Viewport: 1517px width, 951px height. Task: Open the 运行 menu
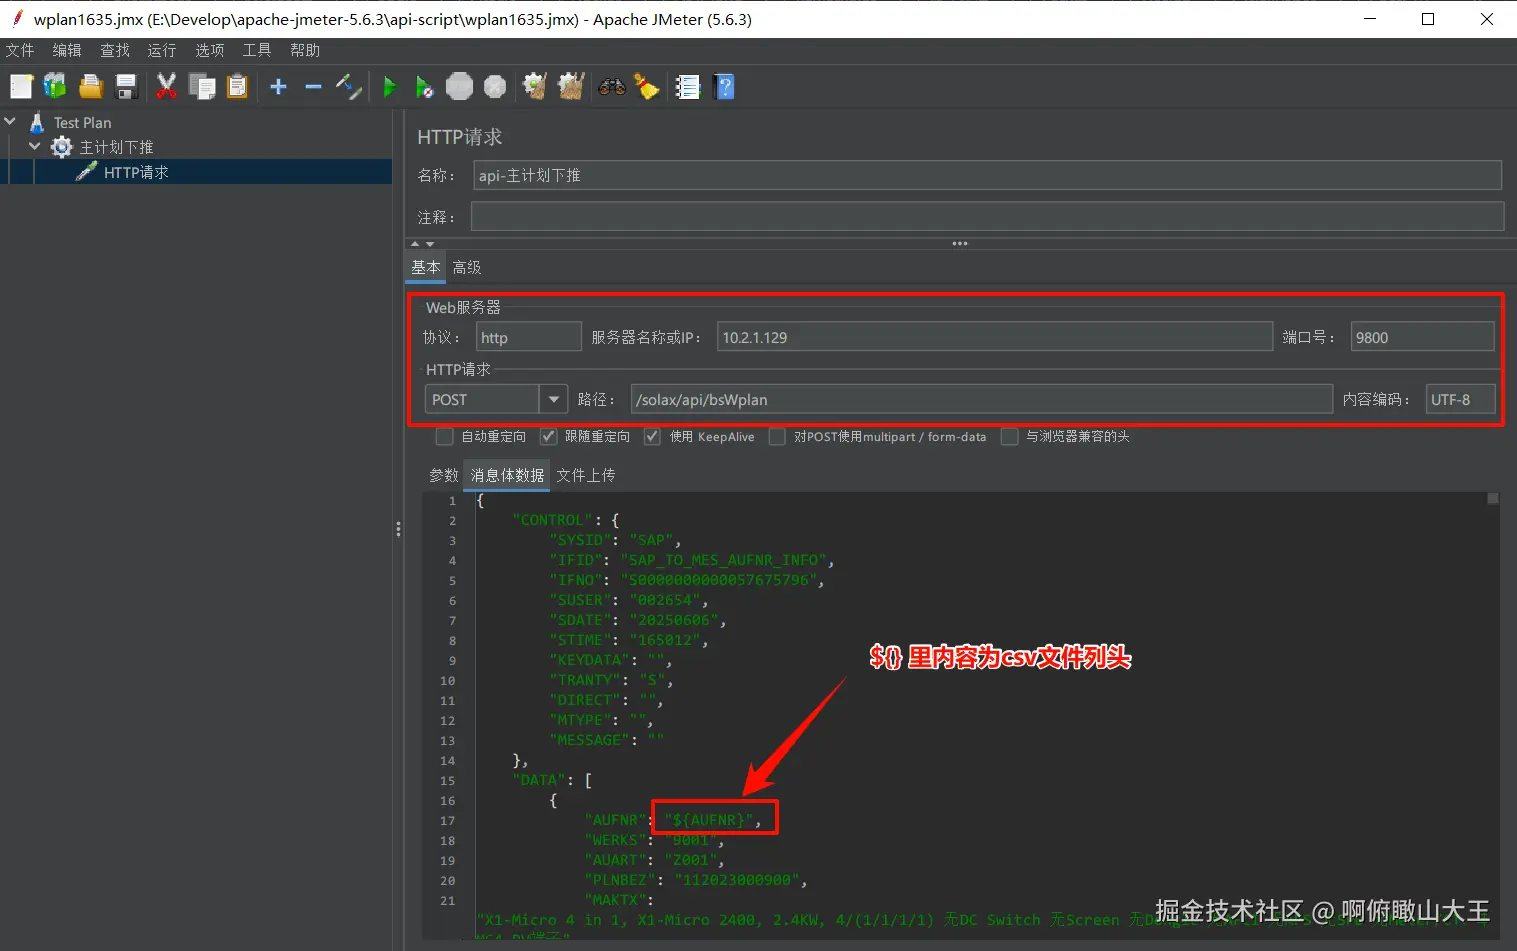point(162,50)
